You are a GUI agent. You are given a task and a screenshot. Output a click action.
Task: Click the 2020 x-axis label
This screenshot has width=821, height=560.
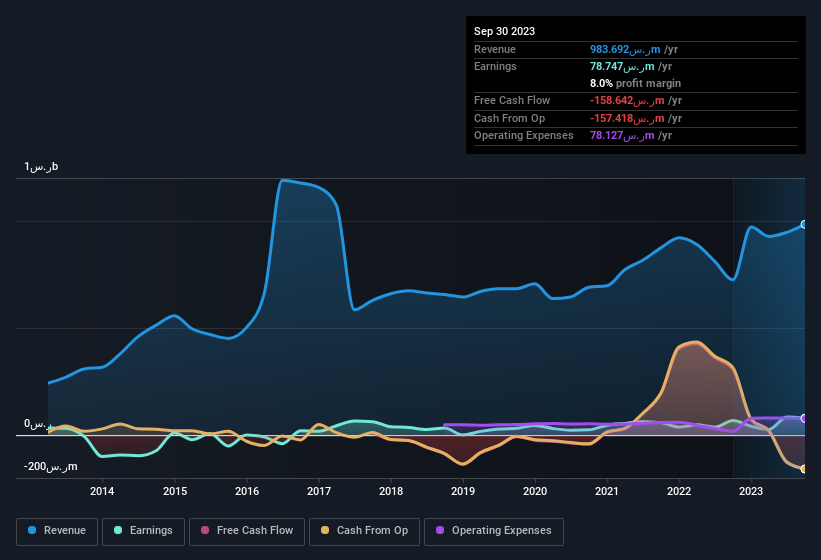click(535, 491)
